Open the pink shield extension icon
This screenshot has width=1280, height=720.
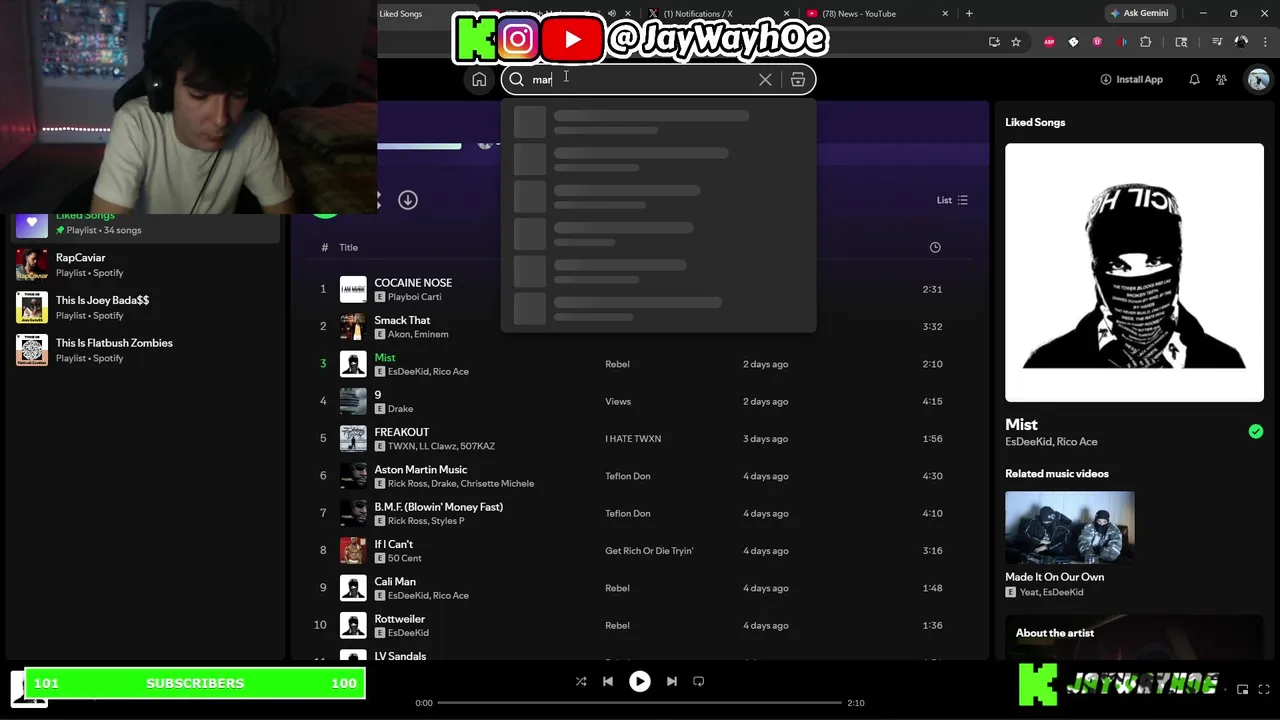(1097, 42)
